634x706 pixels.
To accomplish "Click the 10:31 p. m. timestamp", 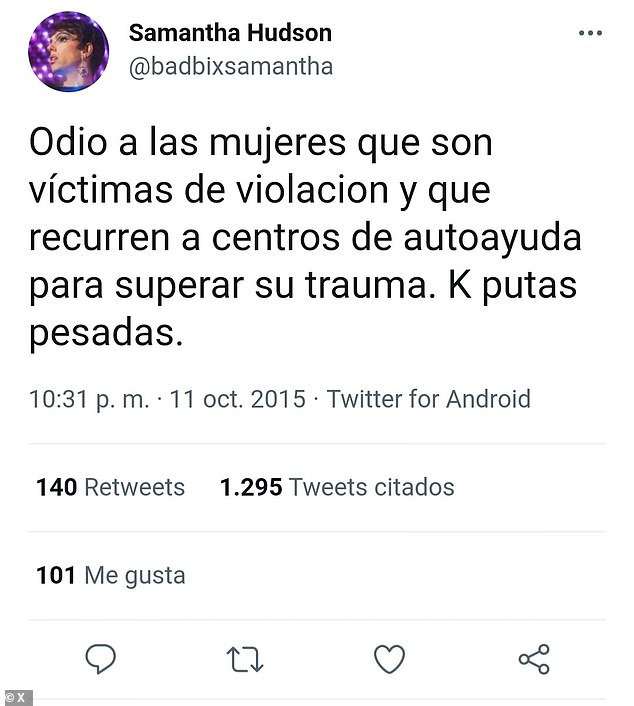I will pyautogui.click(x=89, y=399).
